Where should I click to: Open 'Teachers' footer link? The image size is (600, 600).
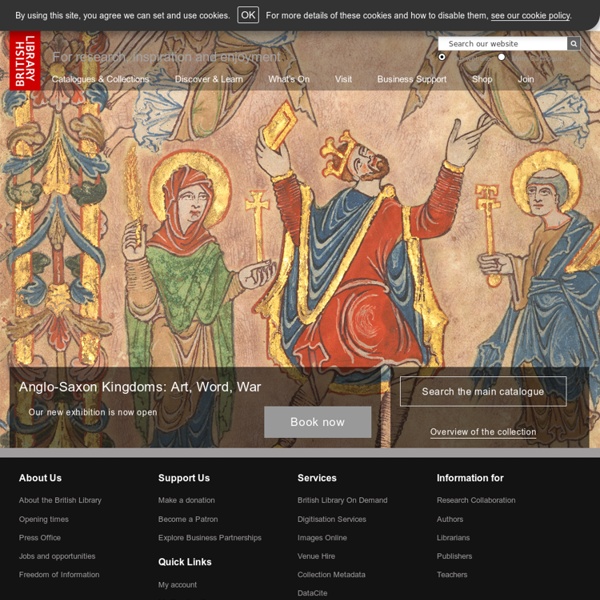click(x=452, y=574)
